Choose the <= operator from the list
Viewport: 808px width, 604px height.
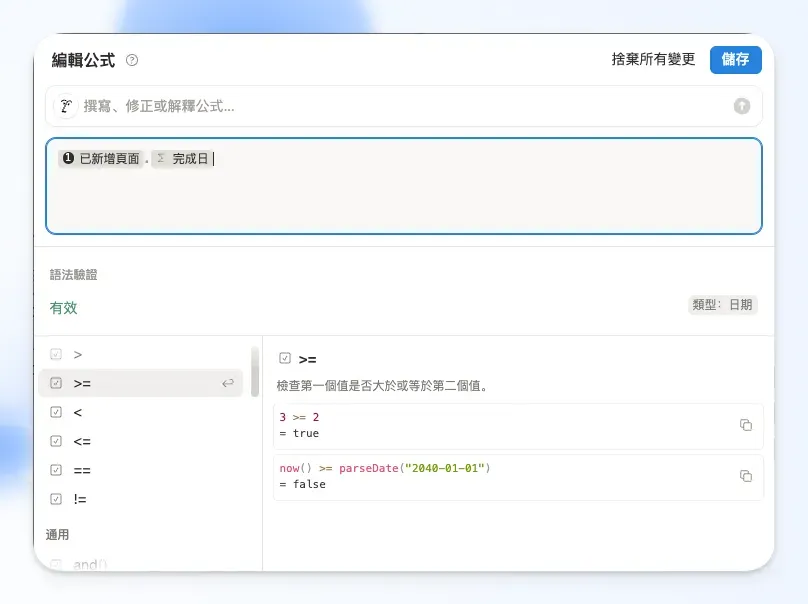pos(141,441)
